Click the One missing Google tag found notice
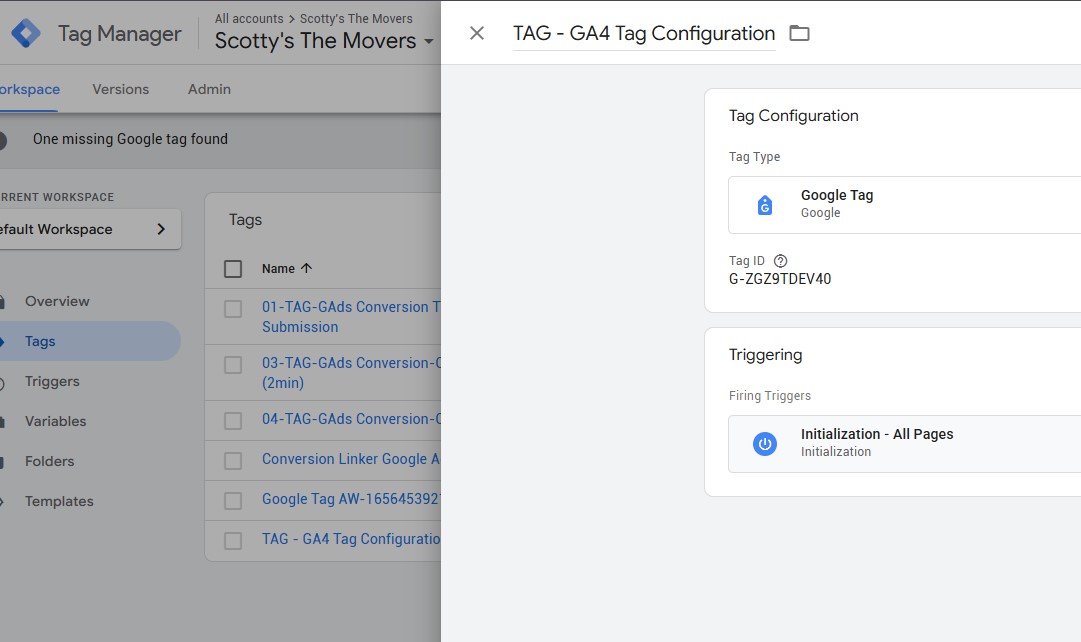 pyautogui.click(x=130, y=139)
